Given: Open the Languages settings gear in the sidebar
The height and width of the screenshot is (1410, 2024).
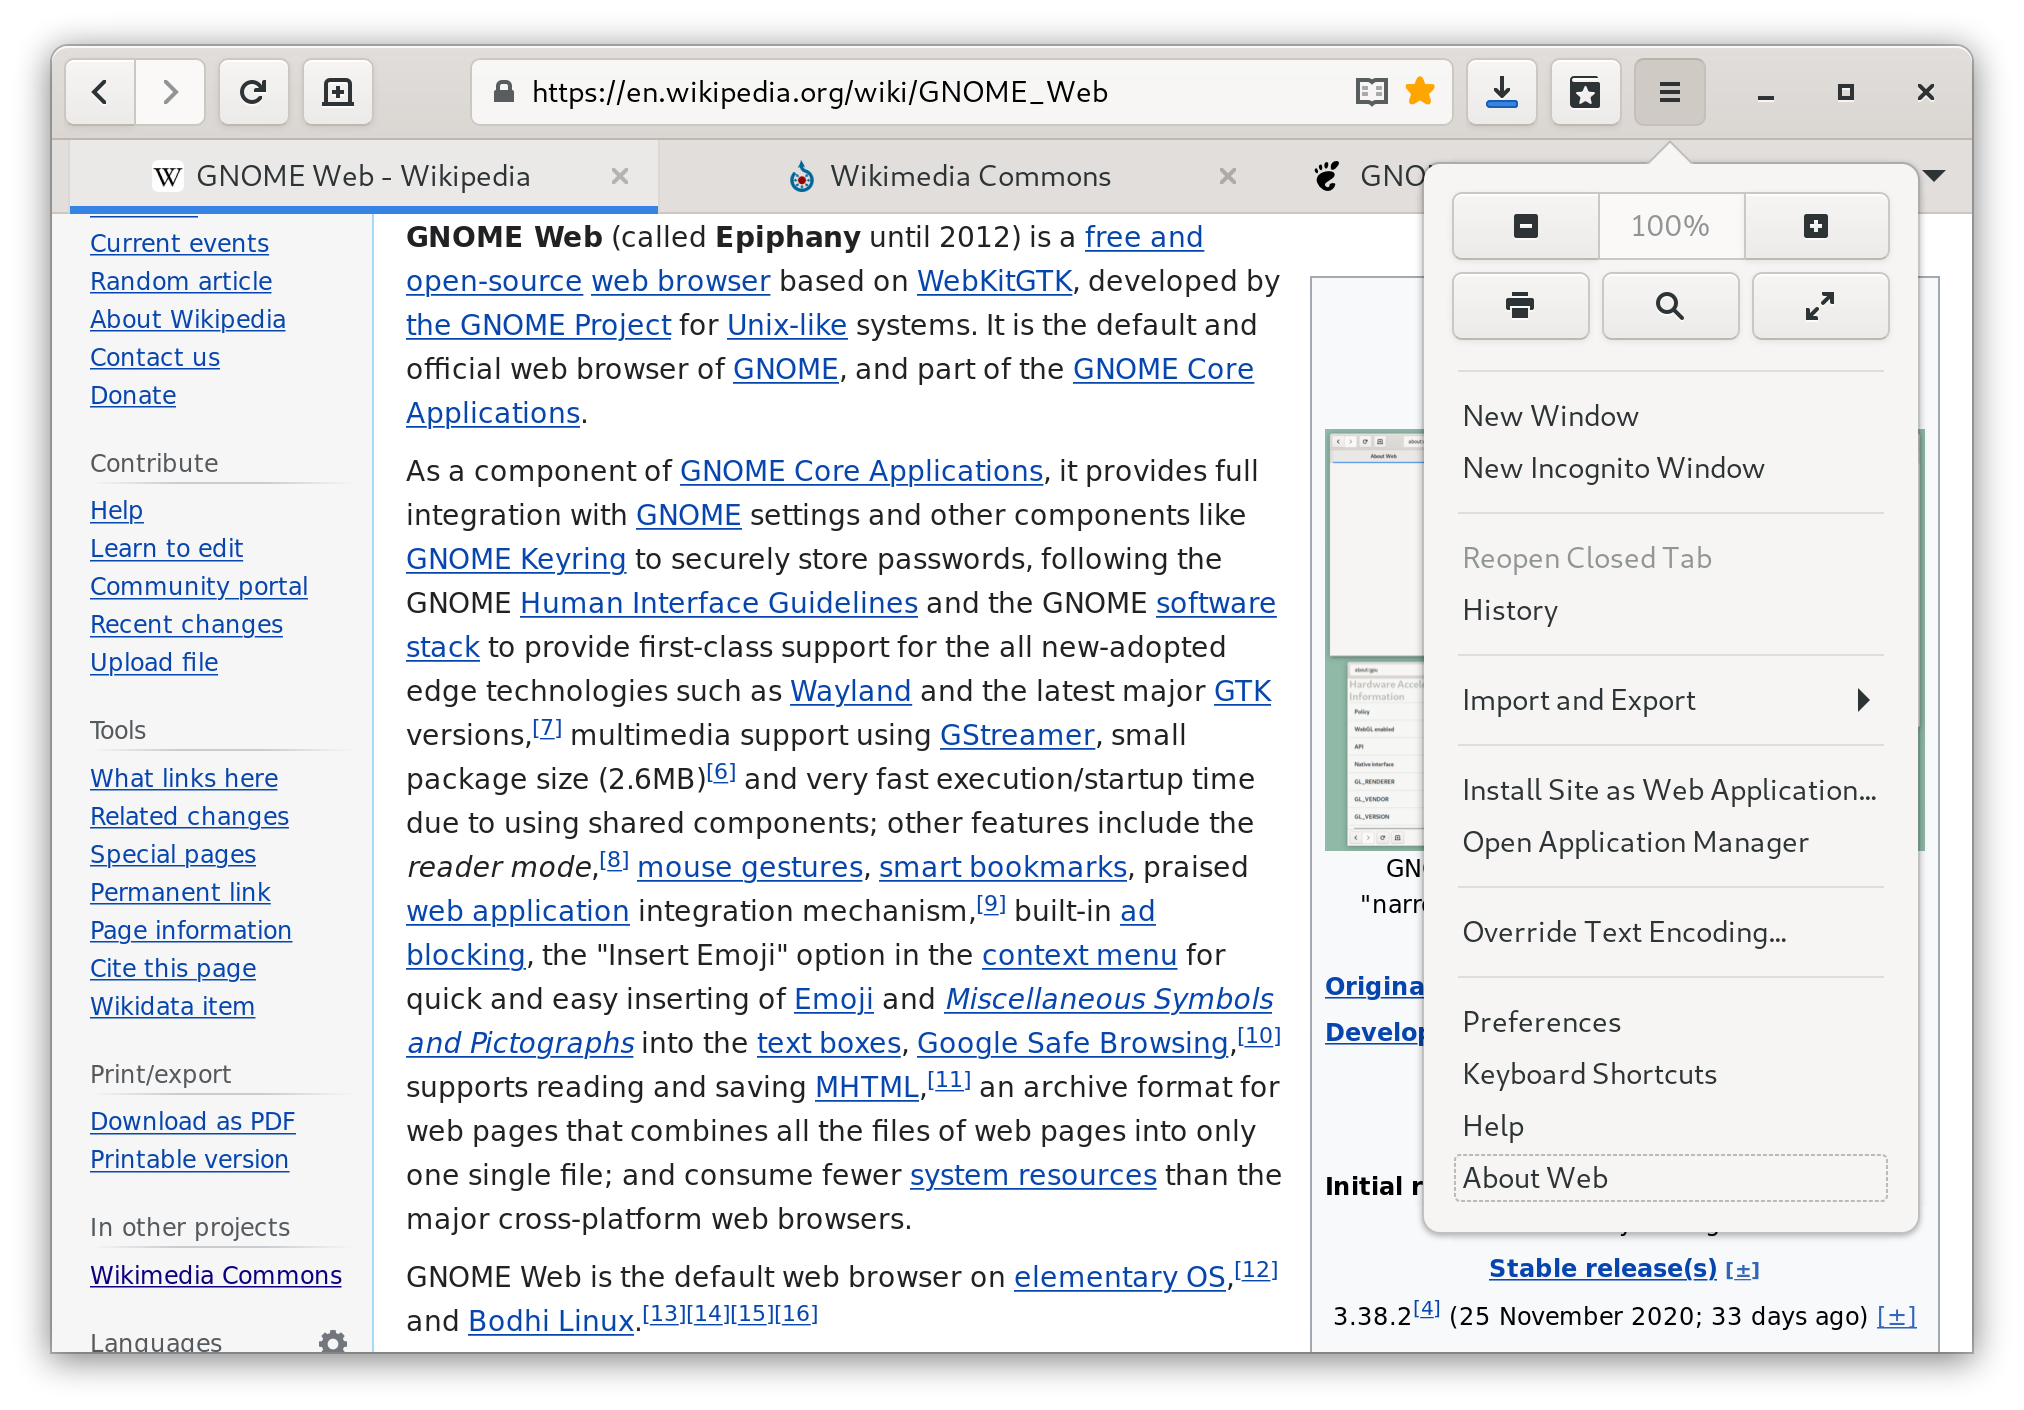Looking at the screenshot, I should (x=332, y=1341).
